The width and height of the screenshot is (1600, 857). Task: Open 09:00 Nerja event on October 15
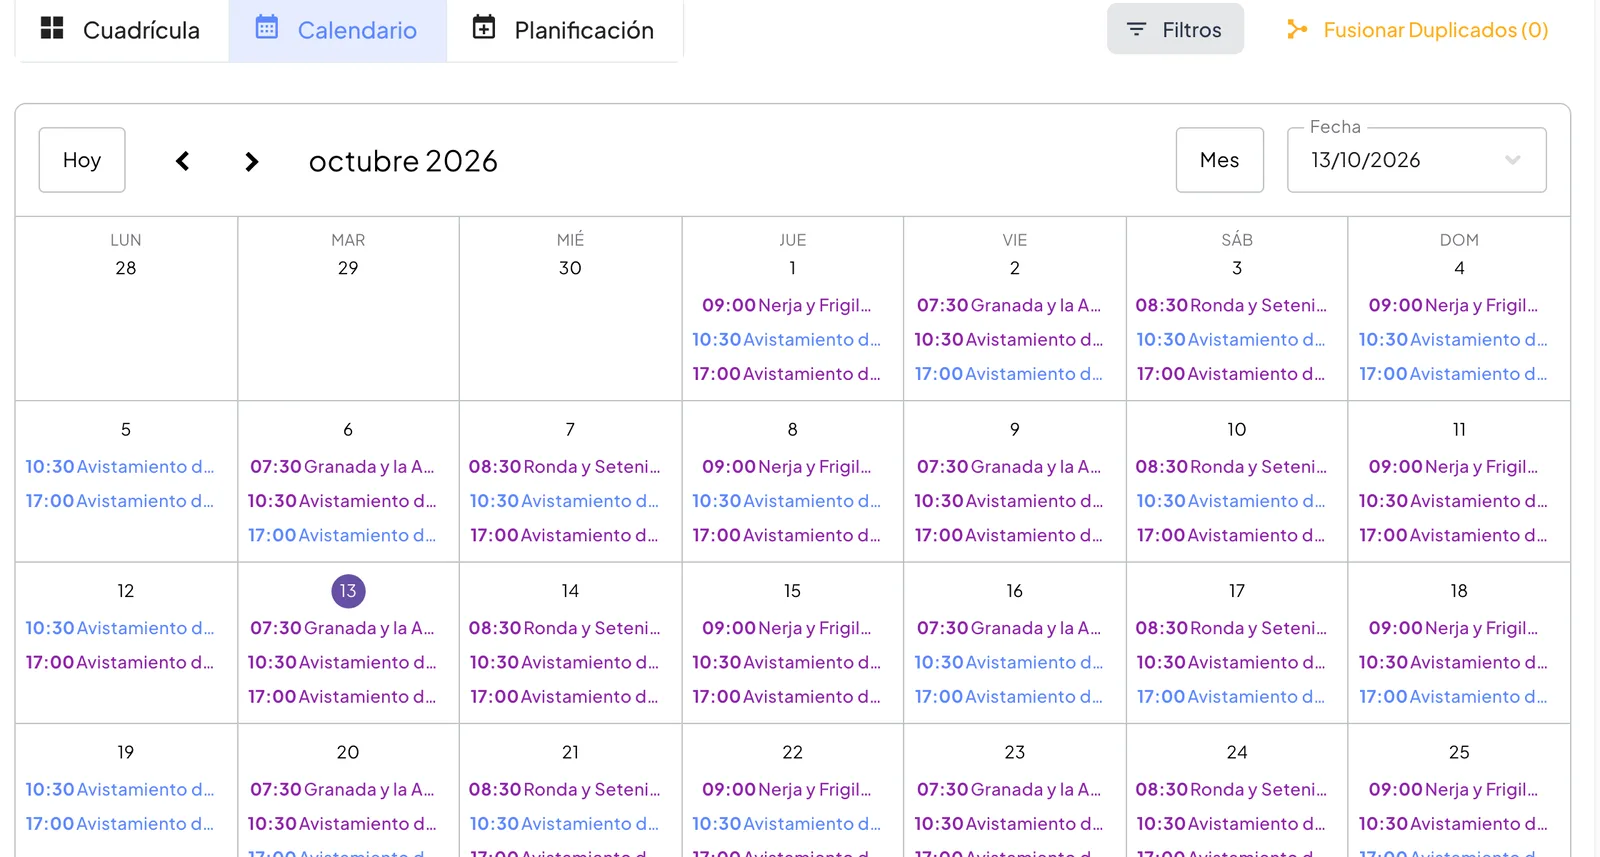(786, 628)
